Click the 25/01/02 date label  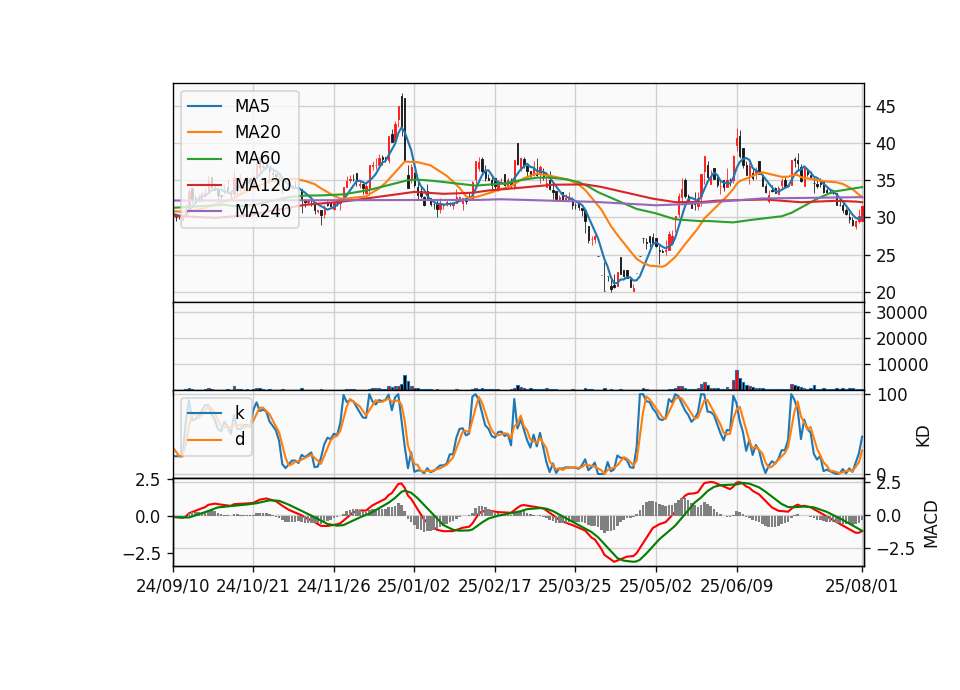tap(414, 586)
